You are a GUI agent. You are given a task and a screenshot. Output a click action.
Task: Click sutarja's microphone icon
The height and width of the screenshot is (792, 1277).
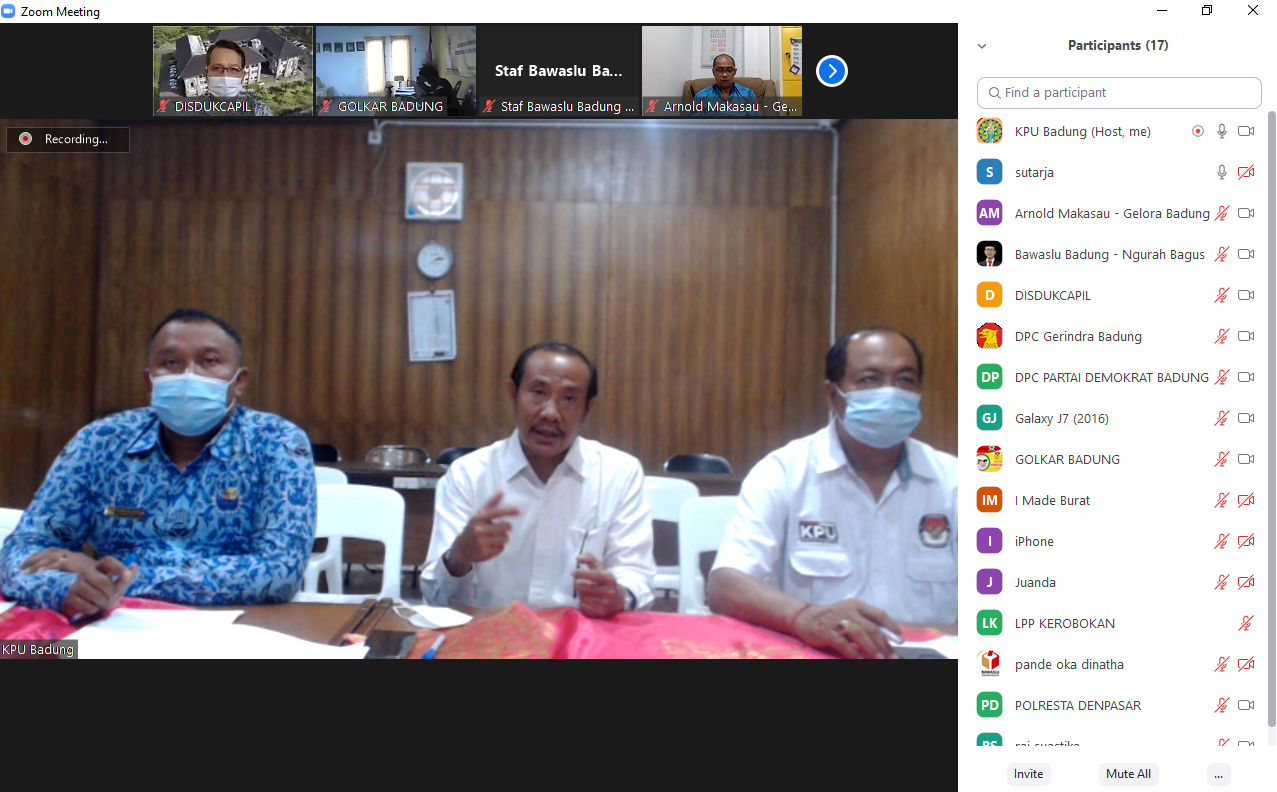(x=1221, y=172)
